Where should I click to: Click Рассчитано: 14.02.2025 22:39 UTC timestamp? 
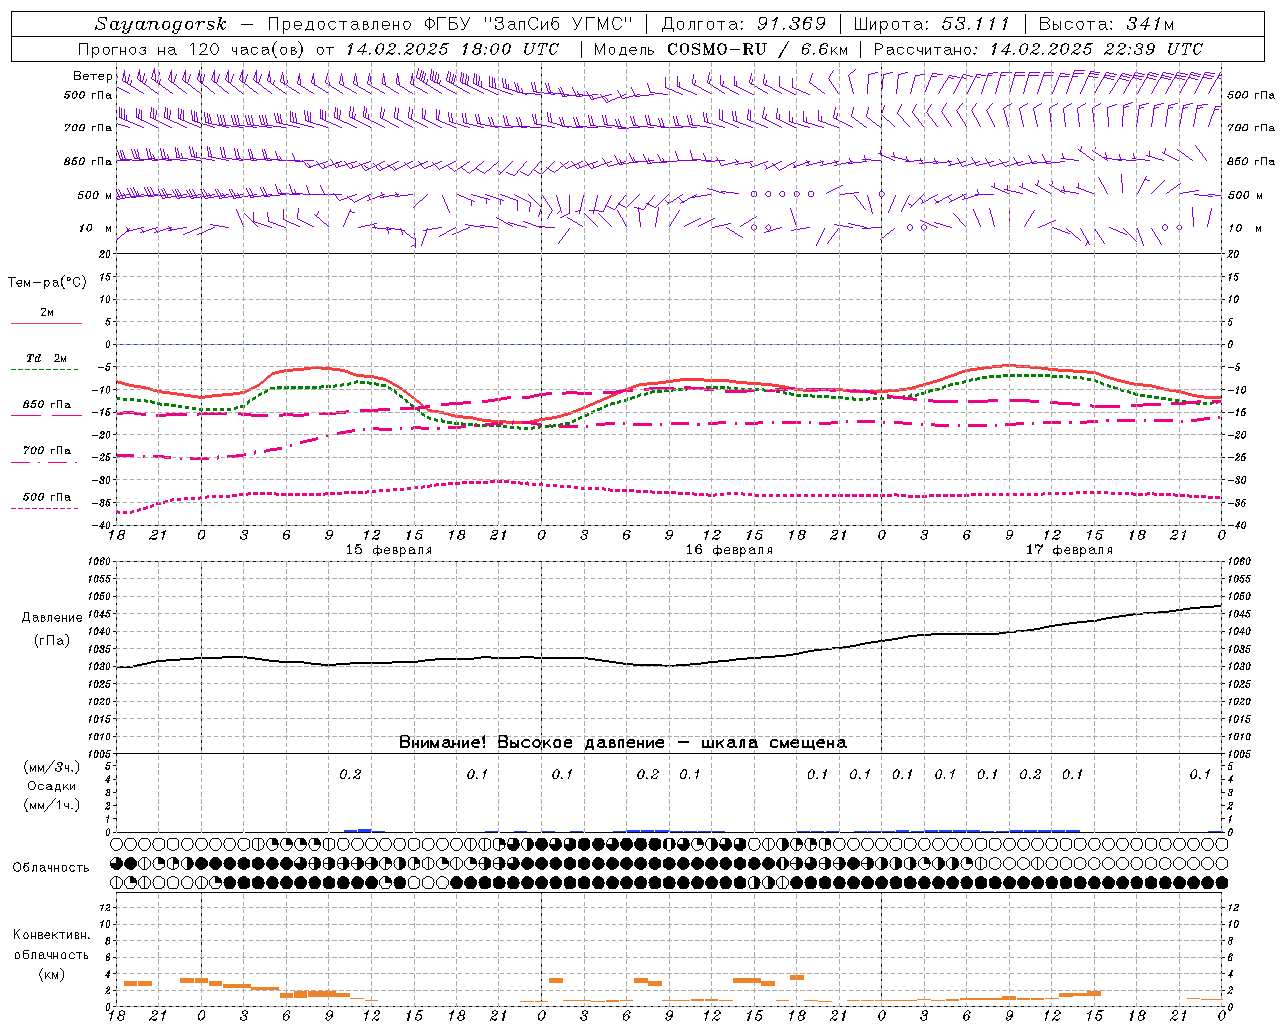pos(1038,49)
